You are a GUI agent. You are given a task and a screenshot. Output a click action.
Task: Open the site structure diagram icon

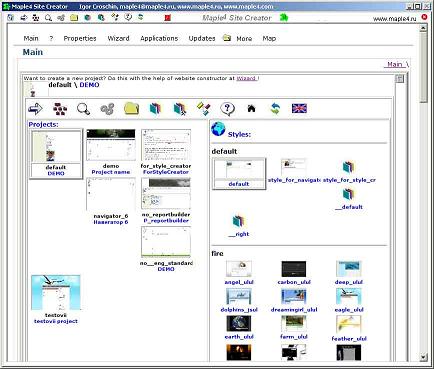60,109
